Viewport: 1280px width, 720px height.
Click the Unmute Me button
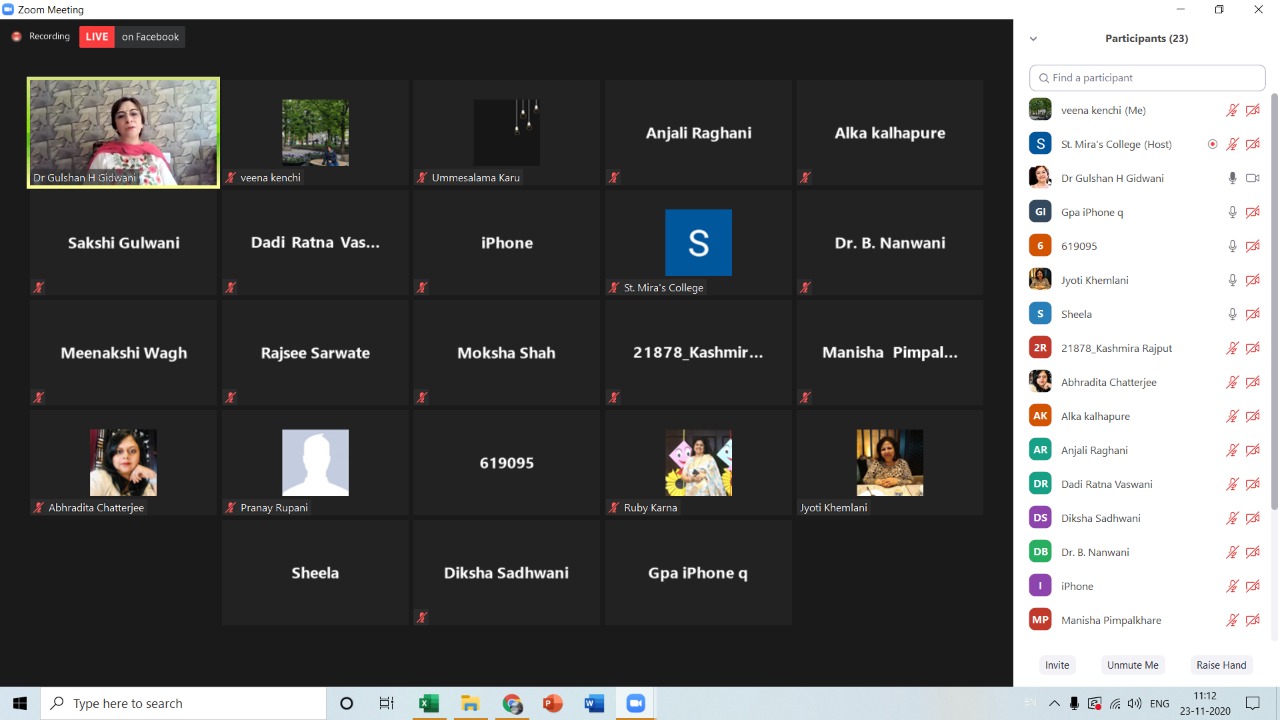pos(1132,665)
